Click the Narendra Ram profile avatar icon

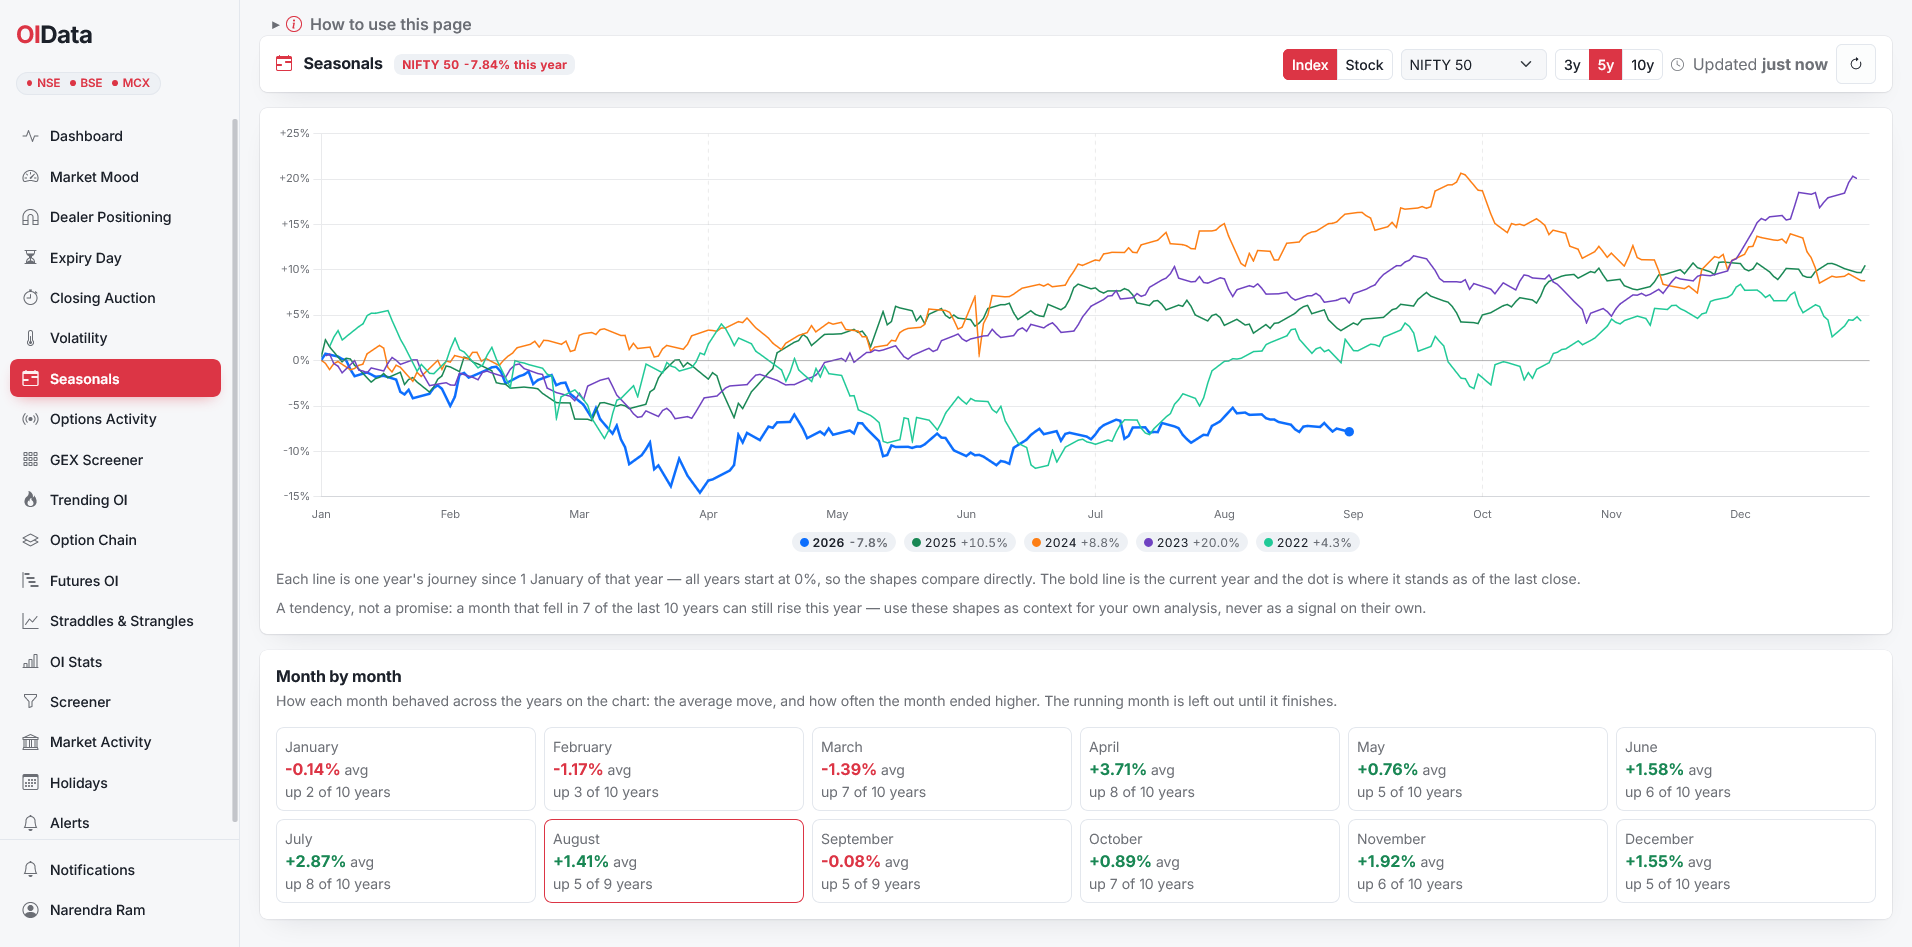(31, 910)
